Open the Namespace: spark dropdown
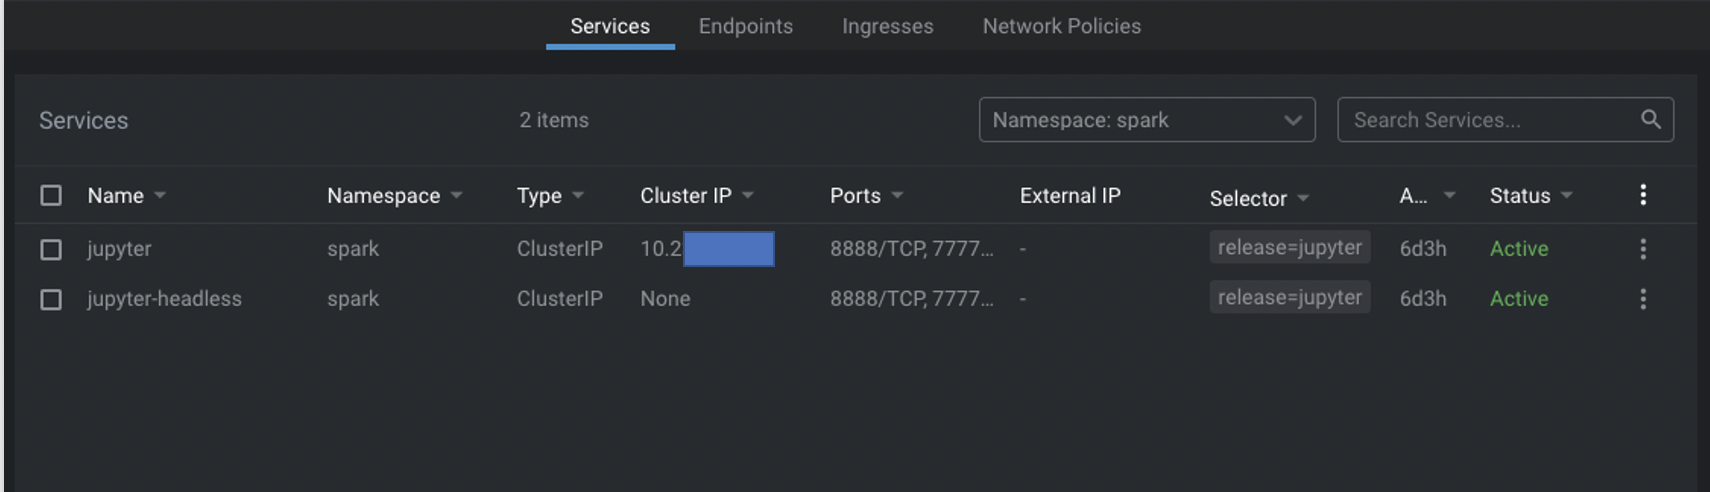This screenshot has width=1710, height=492. click(x=1147, y=120)
